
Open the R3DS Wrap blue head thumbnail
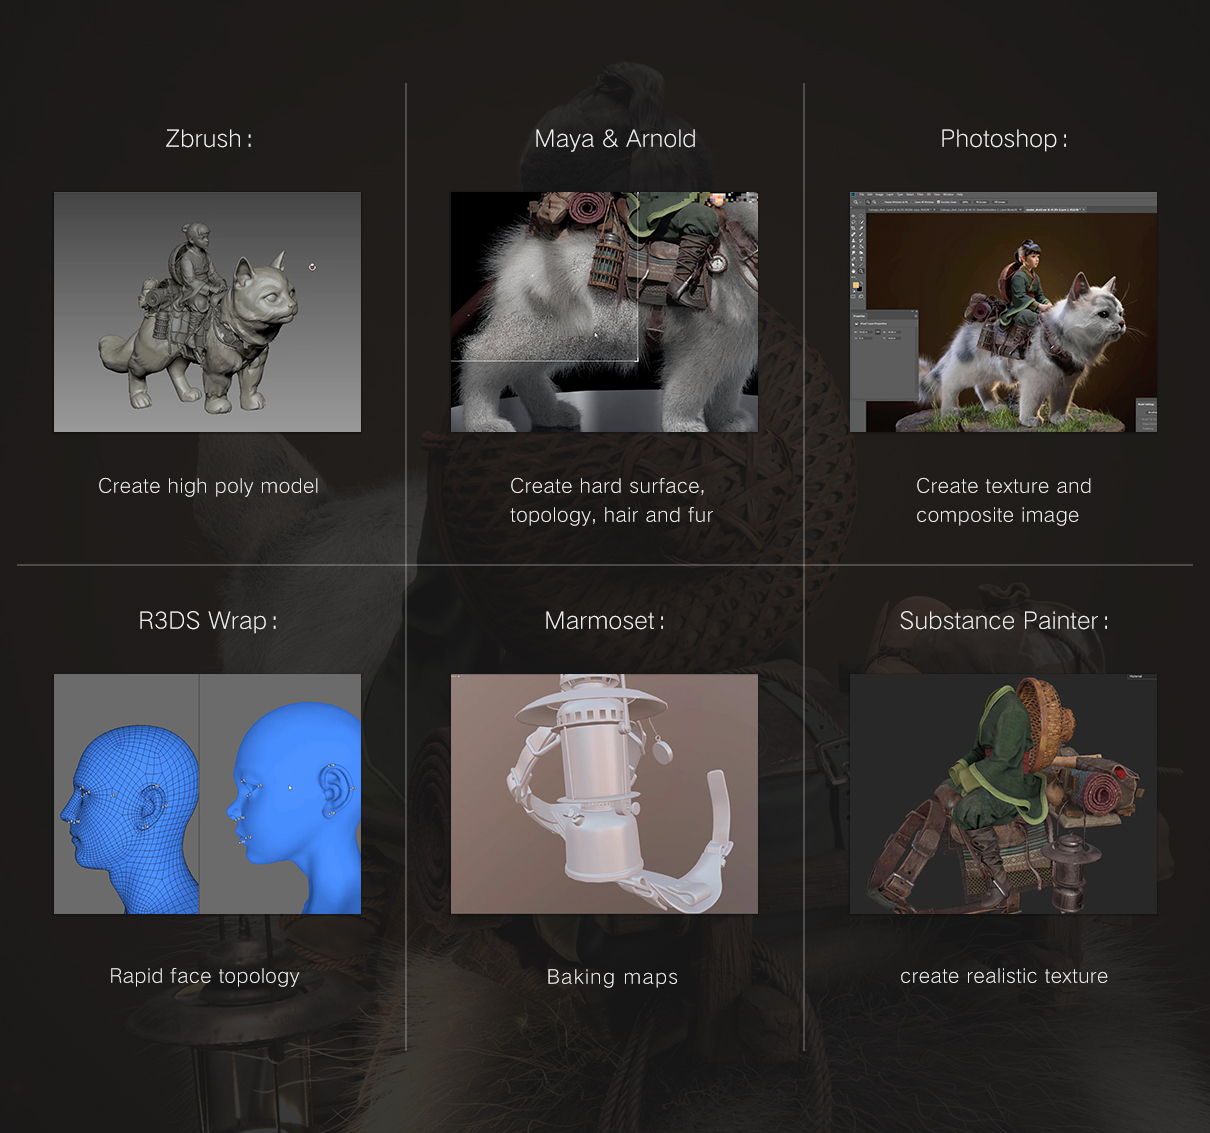click(x=207, y=794)
